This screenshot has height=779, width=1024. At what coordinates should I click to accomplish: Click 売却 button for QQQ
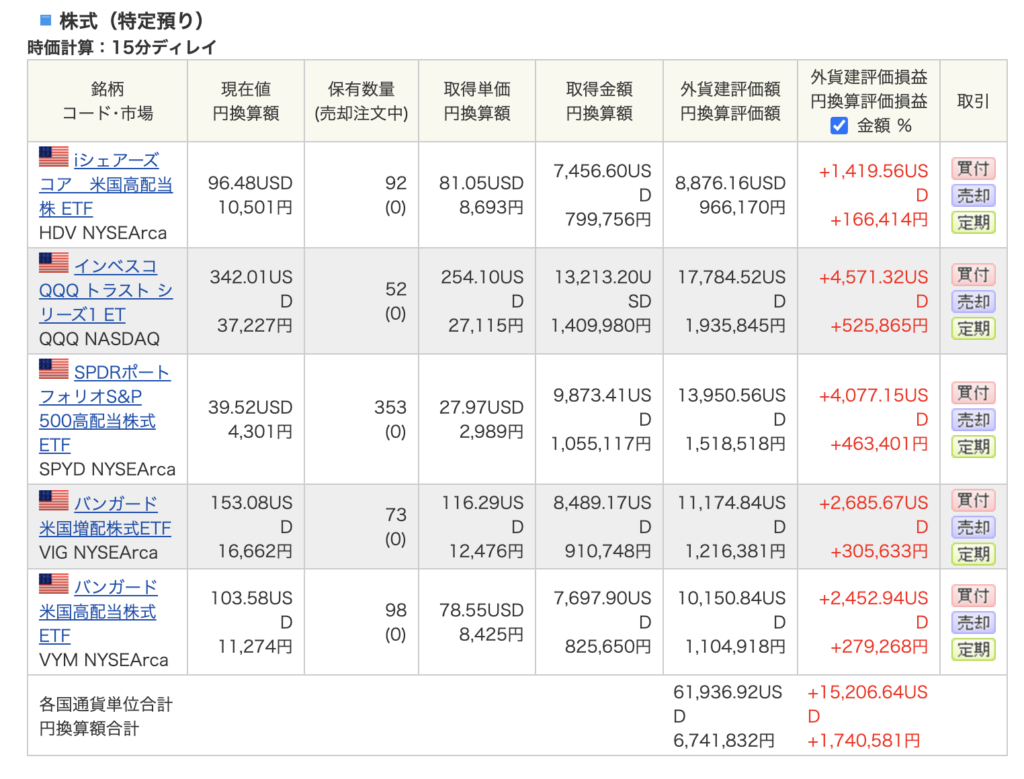(973, 302)
